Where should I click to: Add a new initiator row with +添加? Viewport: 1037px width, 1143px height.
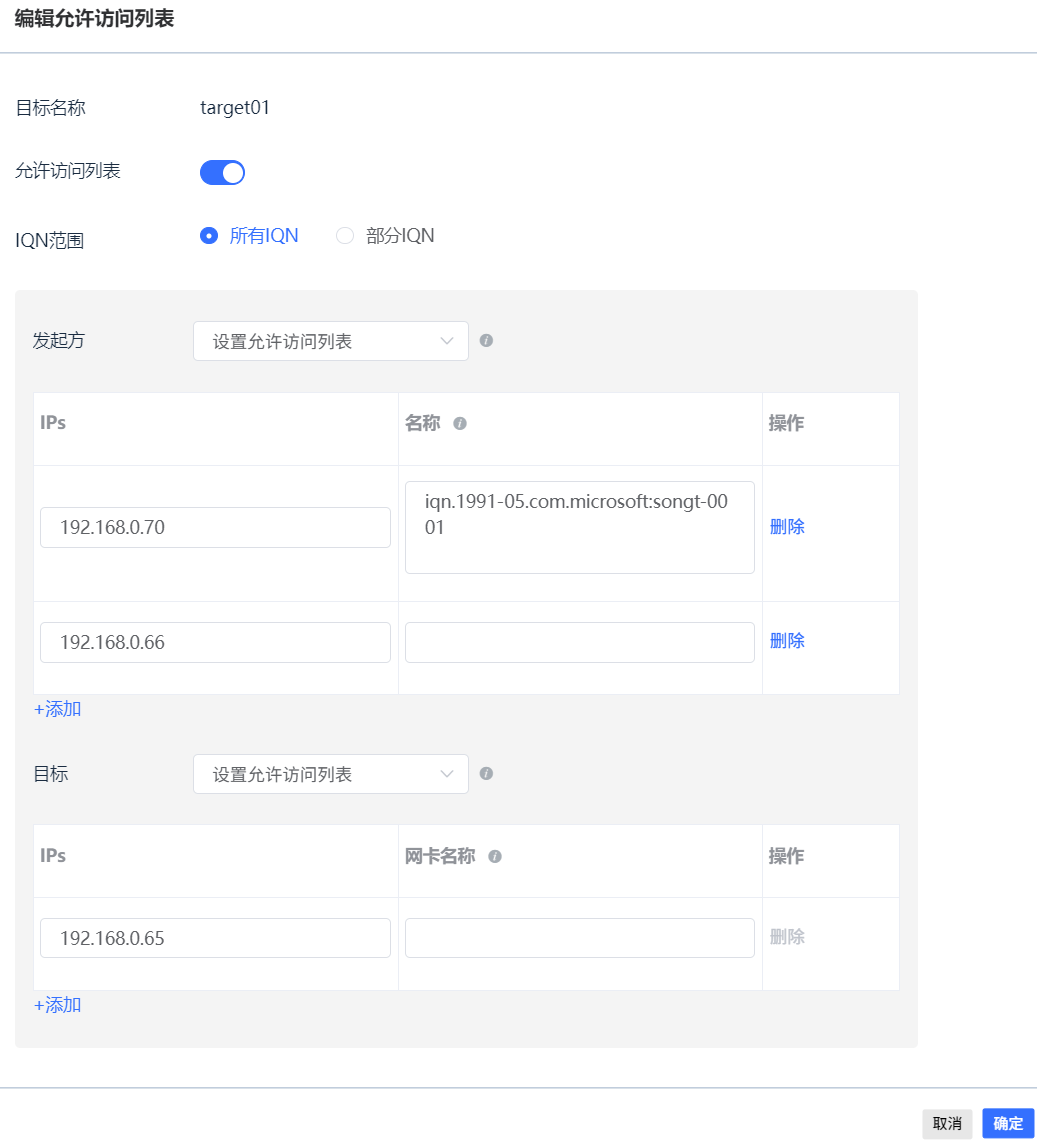[58, 709]
